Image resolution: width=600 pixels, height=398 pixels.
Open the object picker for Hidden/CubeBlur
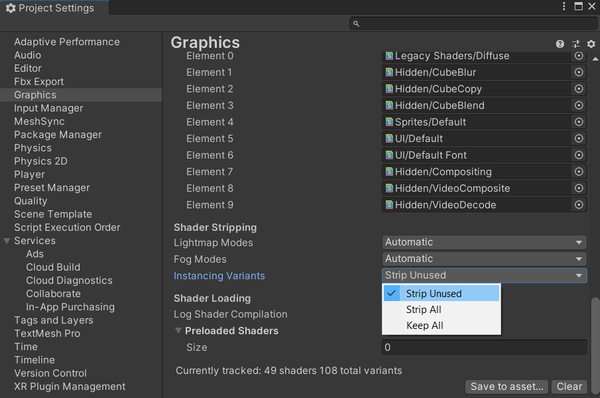click(x=579, y=72)
